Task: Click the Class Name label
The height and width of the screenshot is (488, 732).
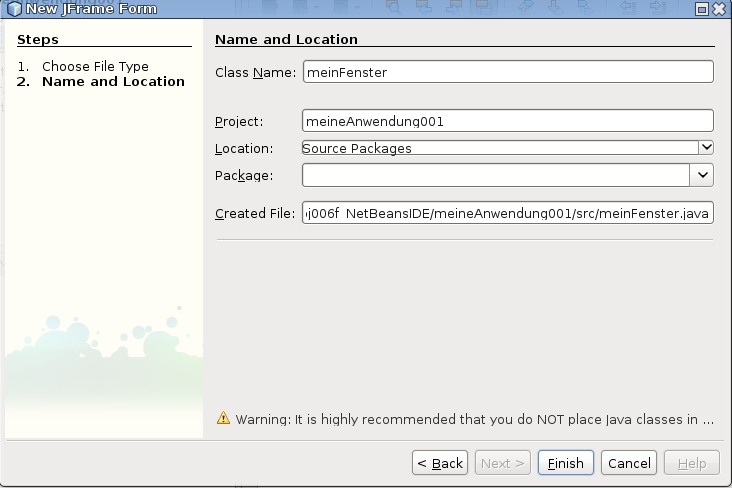Action: tap(255, 72)
